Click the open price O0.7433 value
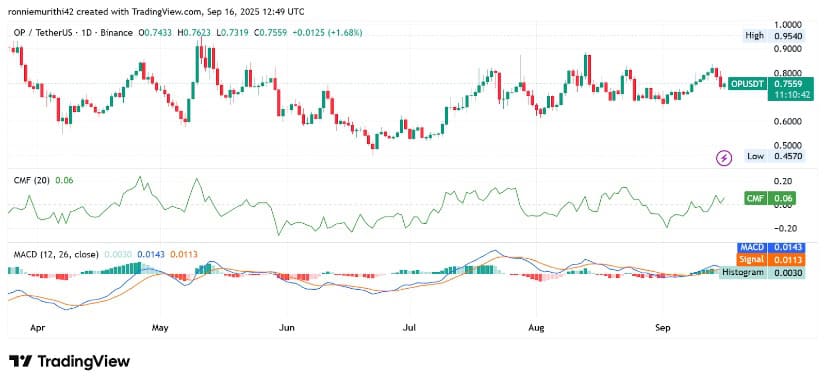The width and height of the screenshot is (825, 384). coord(156,33)
